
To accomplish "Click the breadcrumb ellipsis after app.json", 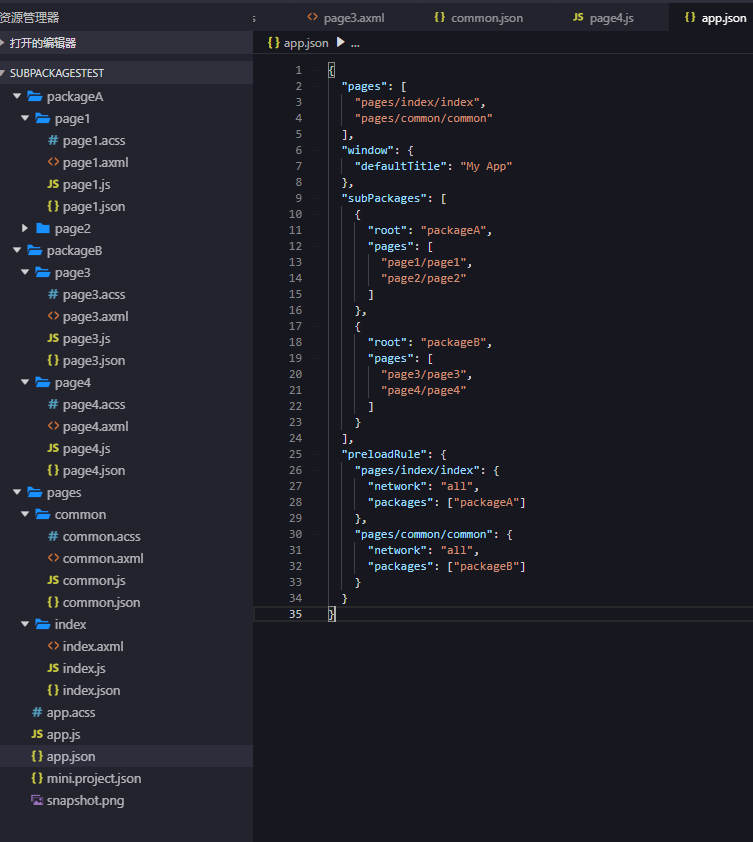I will click(x=355, y=43).
